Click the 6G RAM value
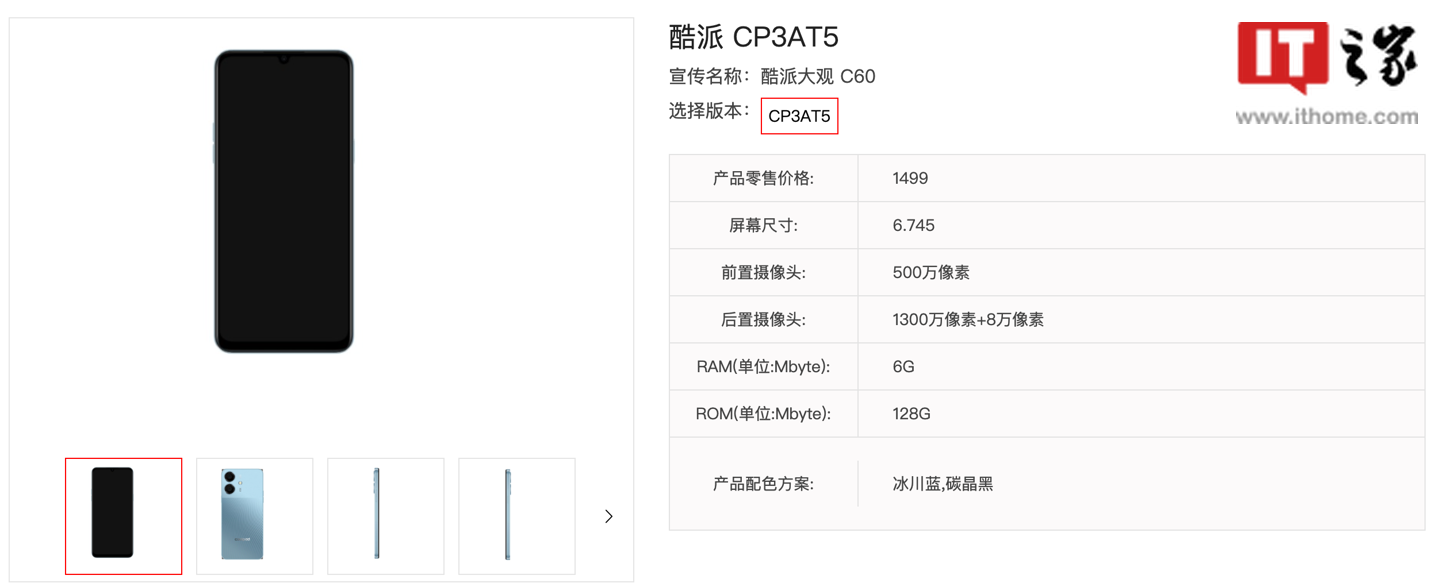 tap(903, 367)
